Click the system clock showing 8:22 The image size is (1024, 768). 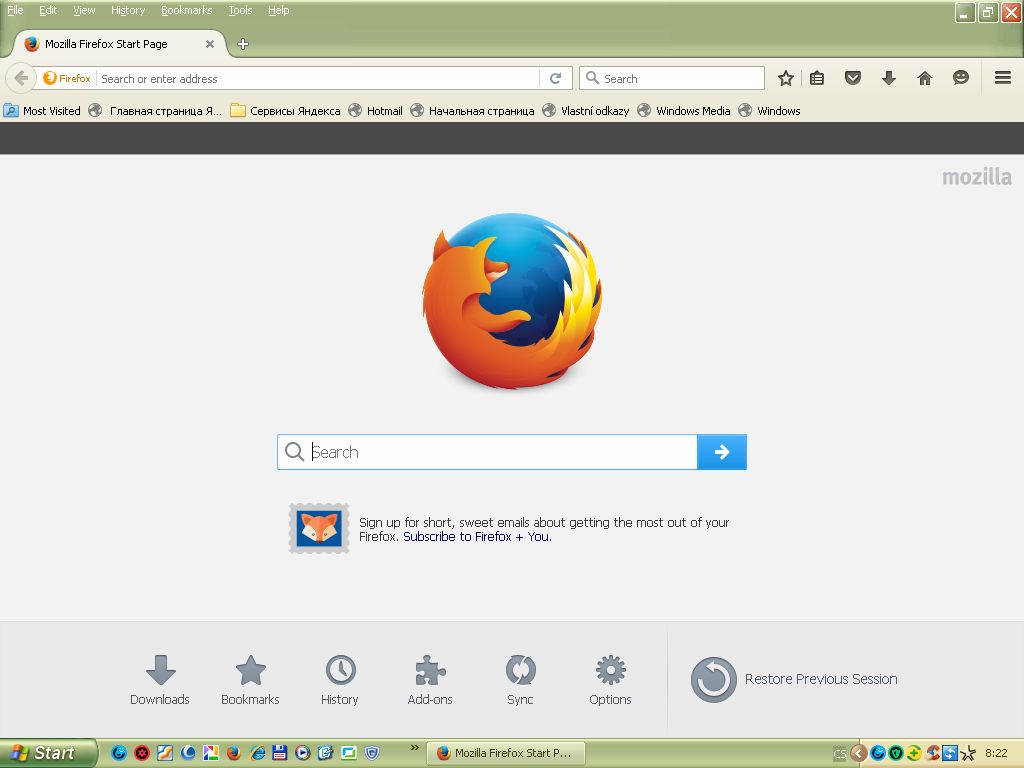(996, 754)
